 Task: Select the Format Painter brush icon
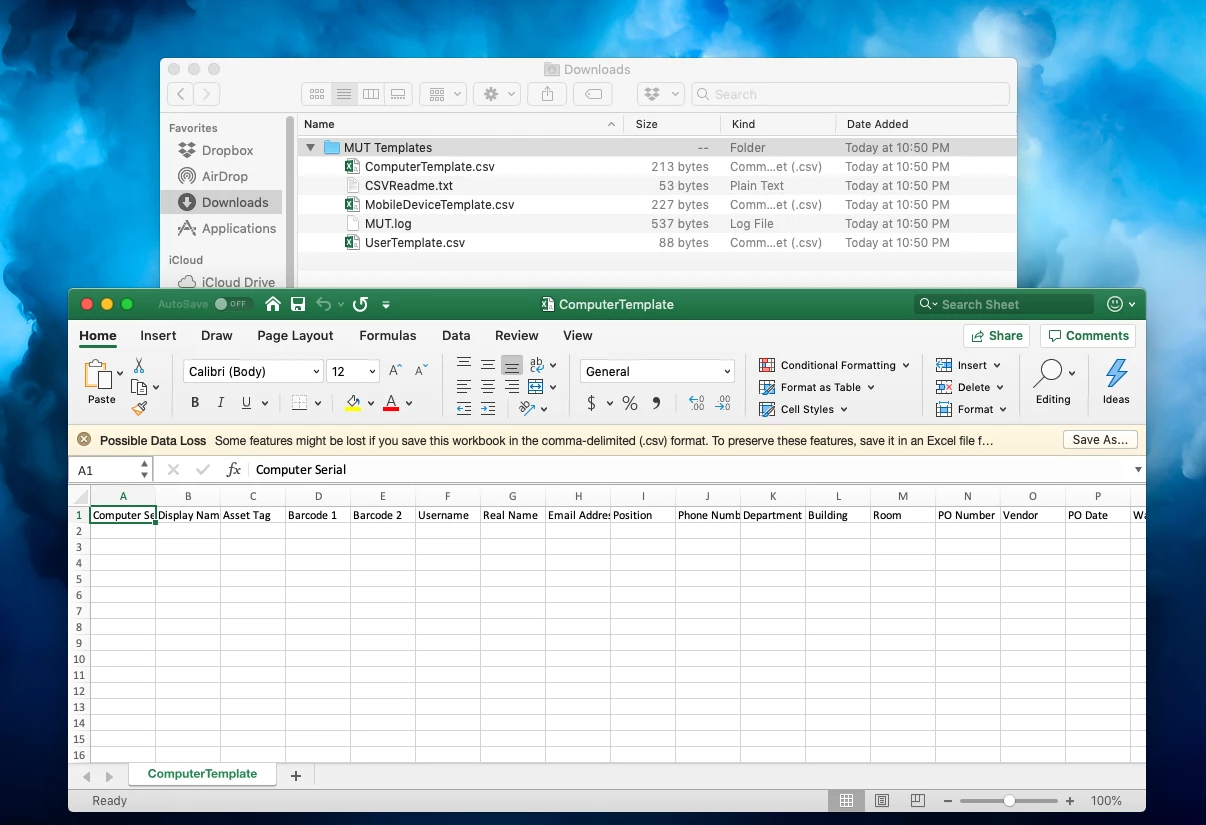(x=139, y=408)
